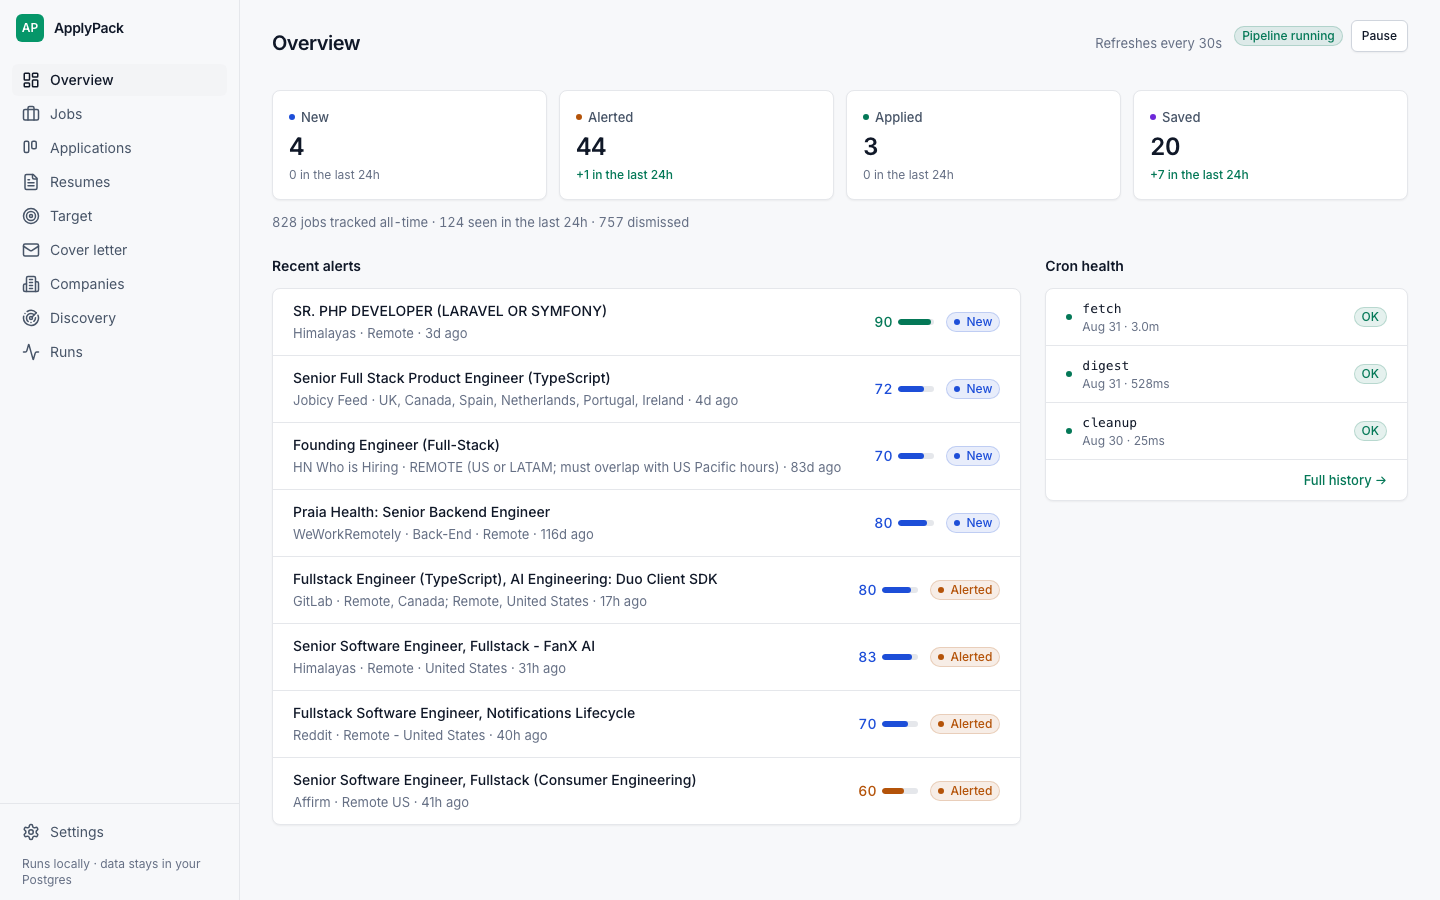This screenshot has height=900, width=1440.
Task: Click OK status badge for fetch
Action: (x=1370, y=317)
